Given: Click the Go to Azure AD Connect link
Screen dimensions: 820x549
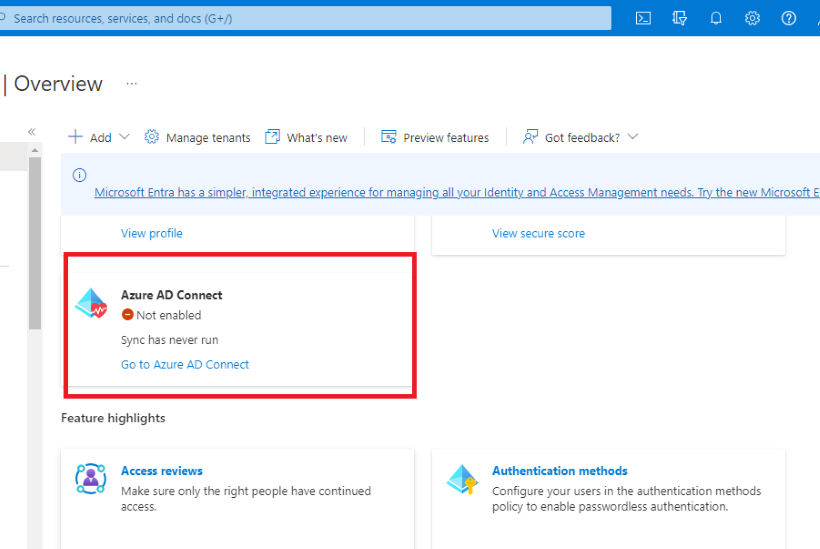Looking at the screenshot, I should click(185, 365).
